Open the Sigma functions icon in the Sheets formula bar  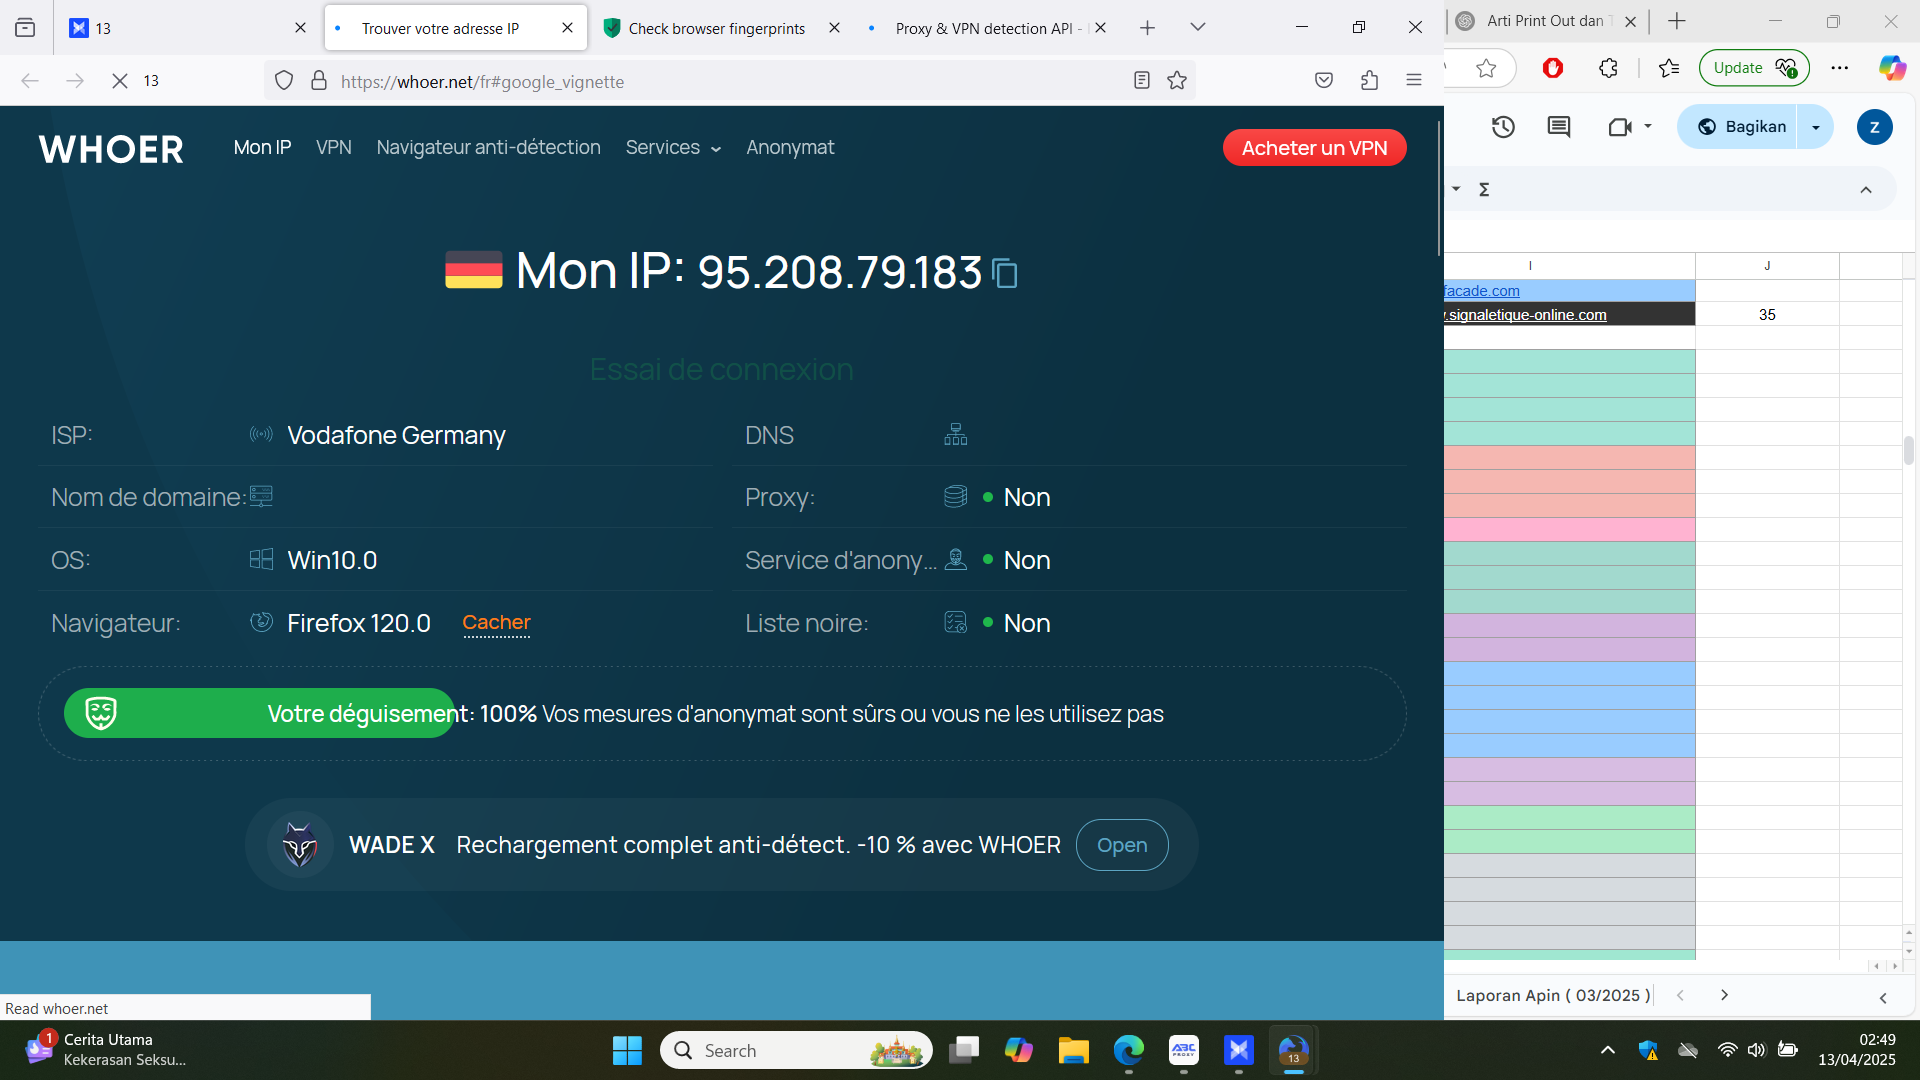coord(1485,189)
